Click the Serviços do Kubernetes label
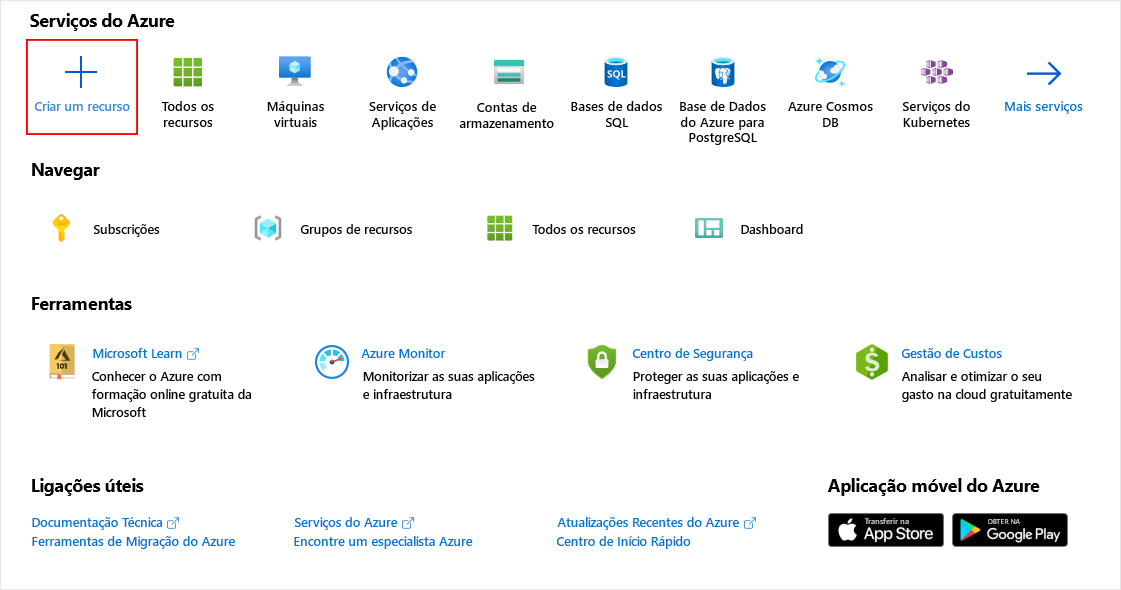 936,114
